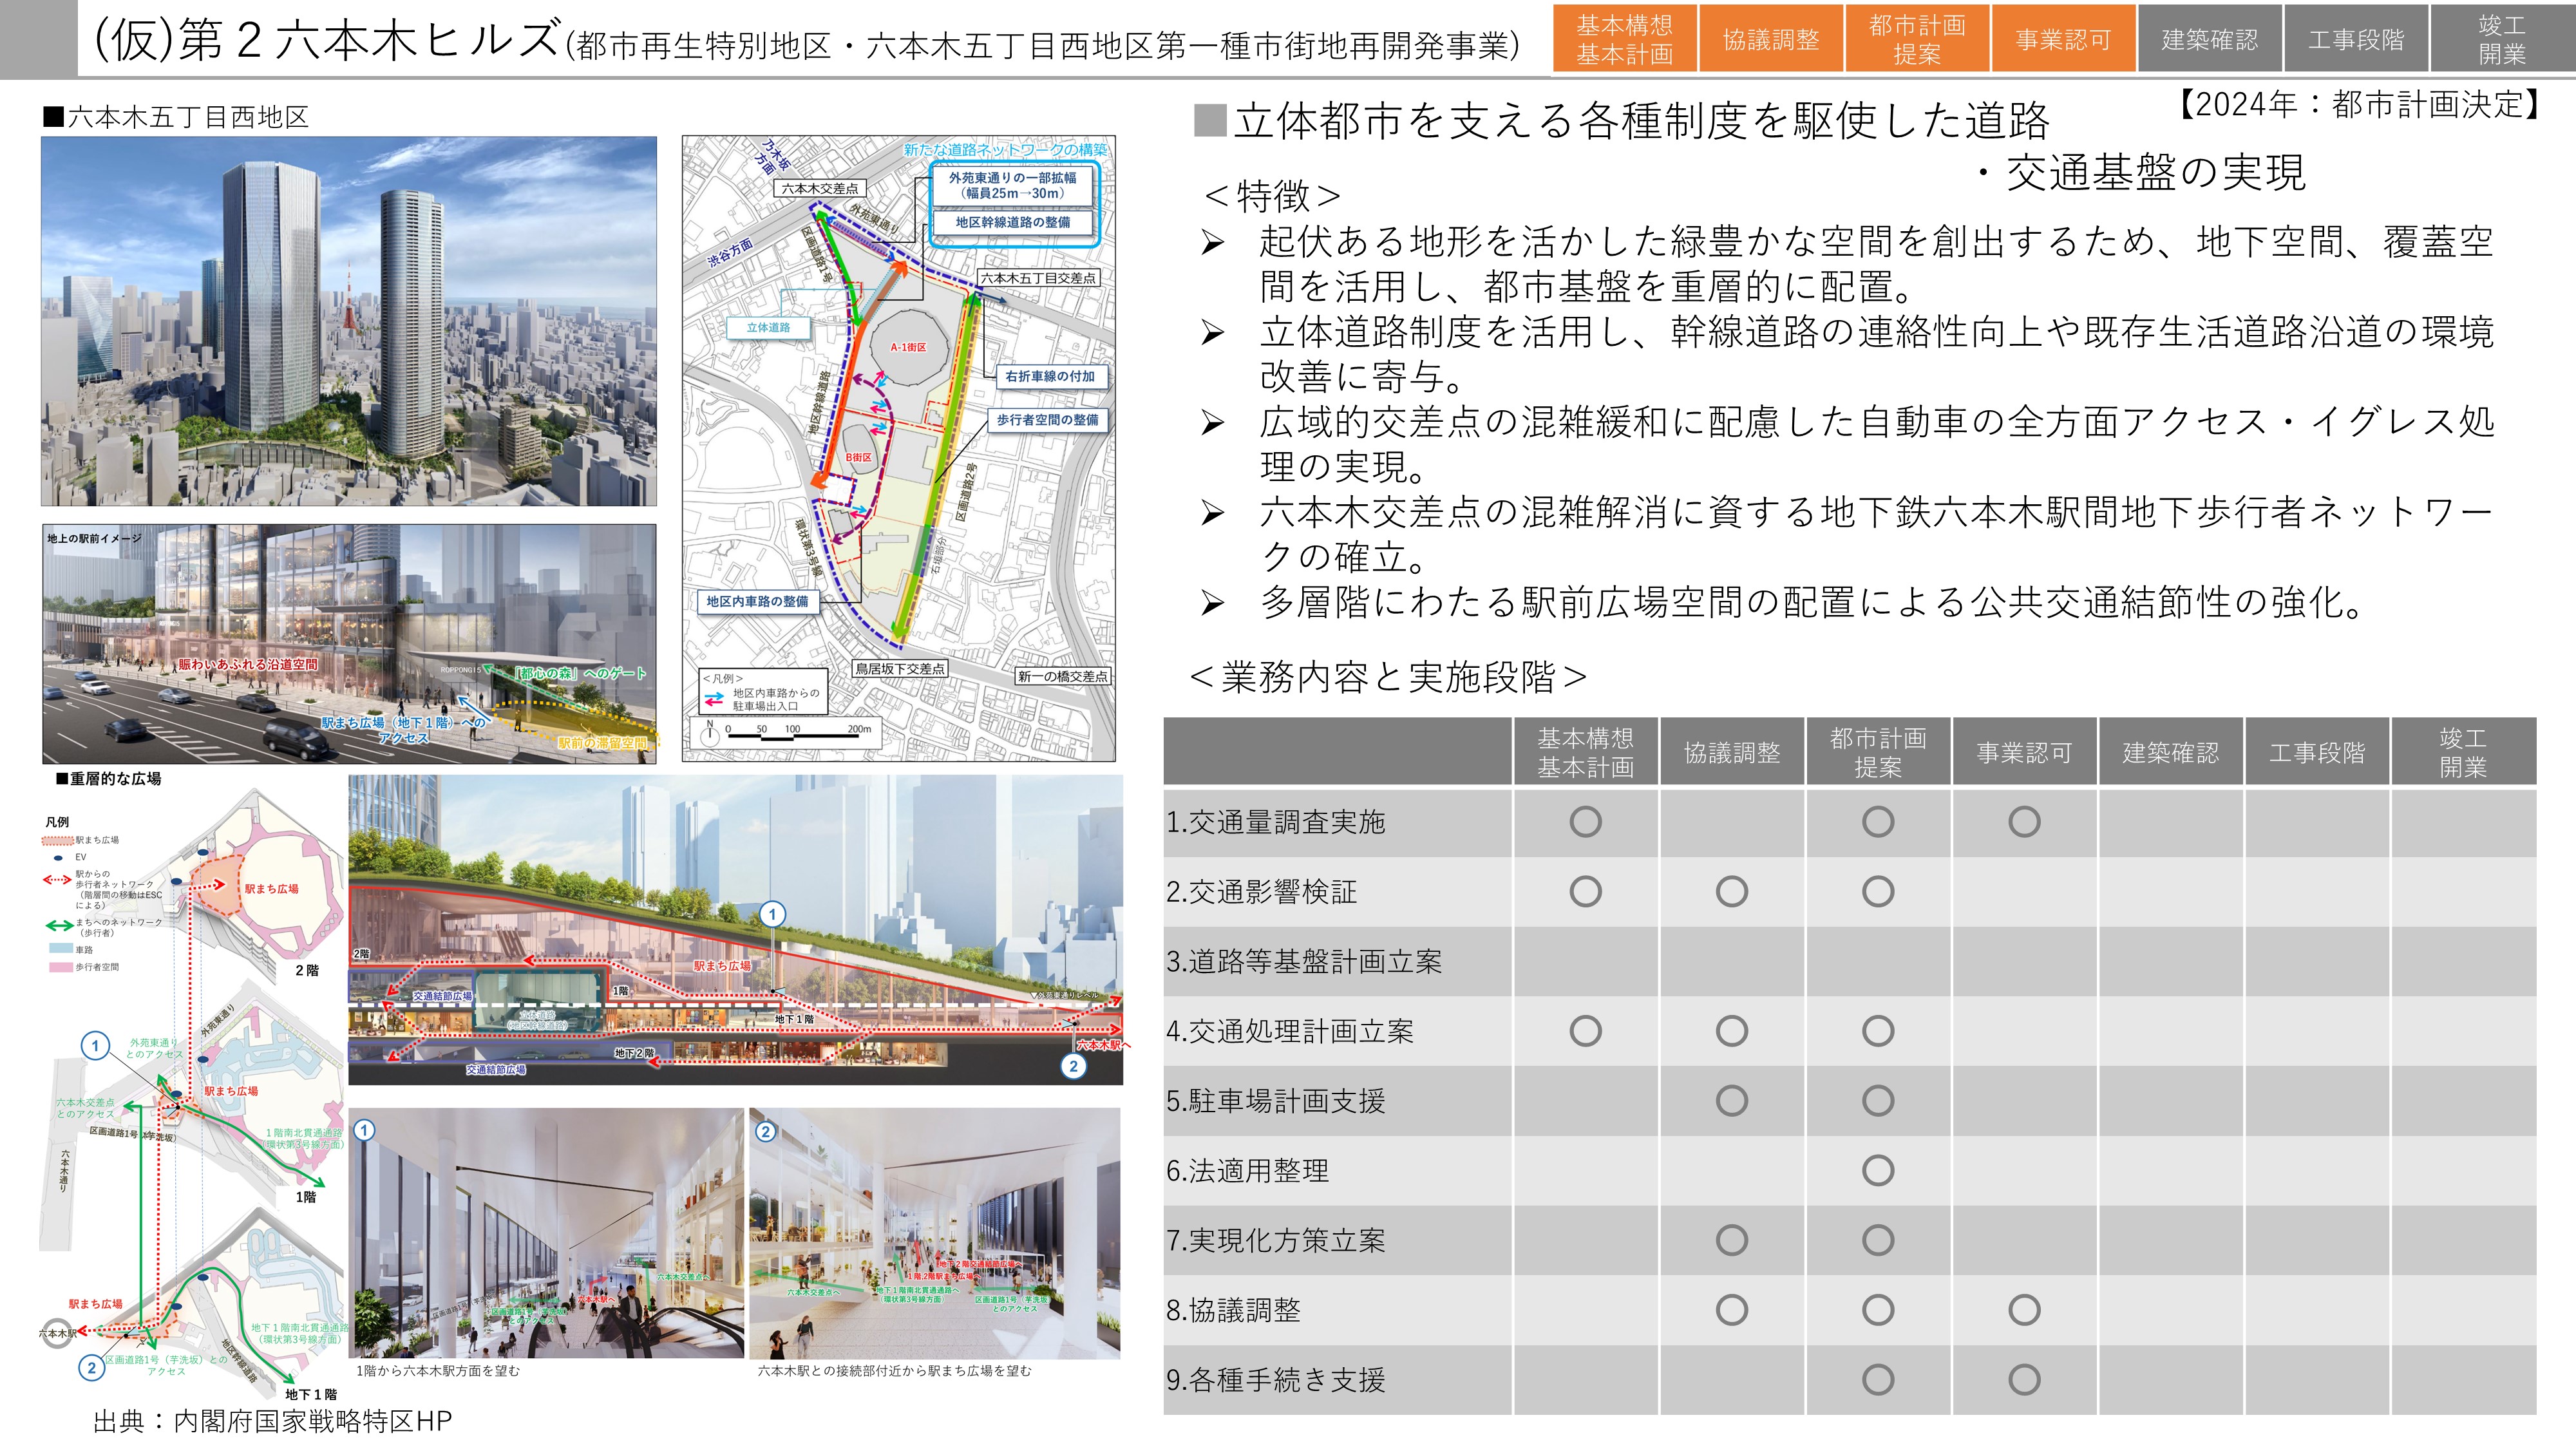
Task: Click the 六本木五丁目交差点 label on the map
Action: click(x=1038, y=278)
